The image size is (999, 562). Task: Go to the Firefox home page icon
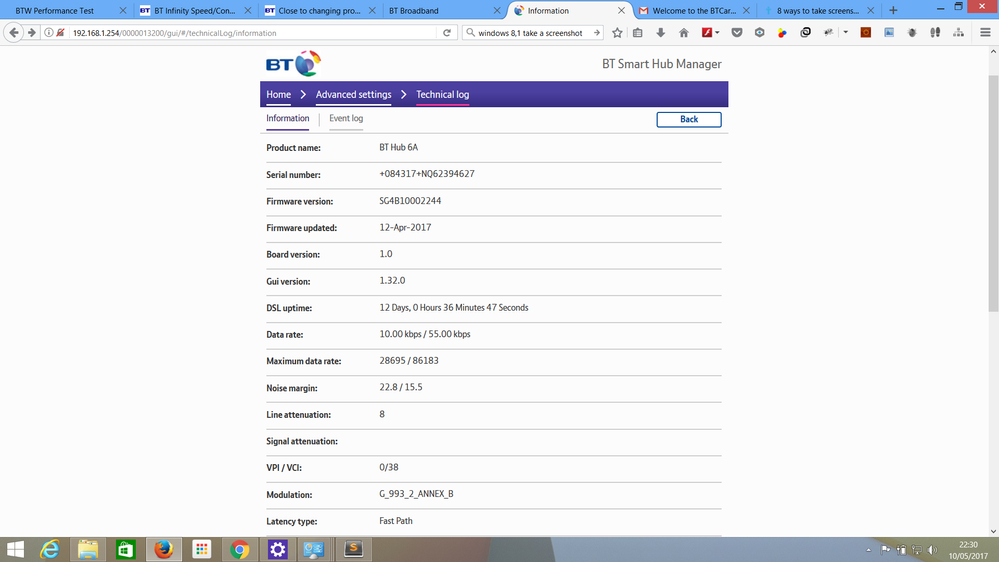684,32
